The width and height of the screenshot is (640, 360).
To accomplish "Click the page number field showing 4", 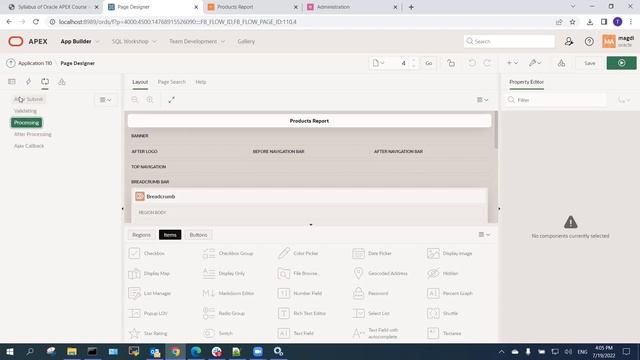I will click(402, 63).
